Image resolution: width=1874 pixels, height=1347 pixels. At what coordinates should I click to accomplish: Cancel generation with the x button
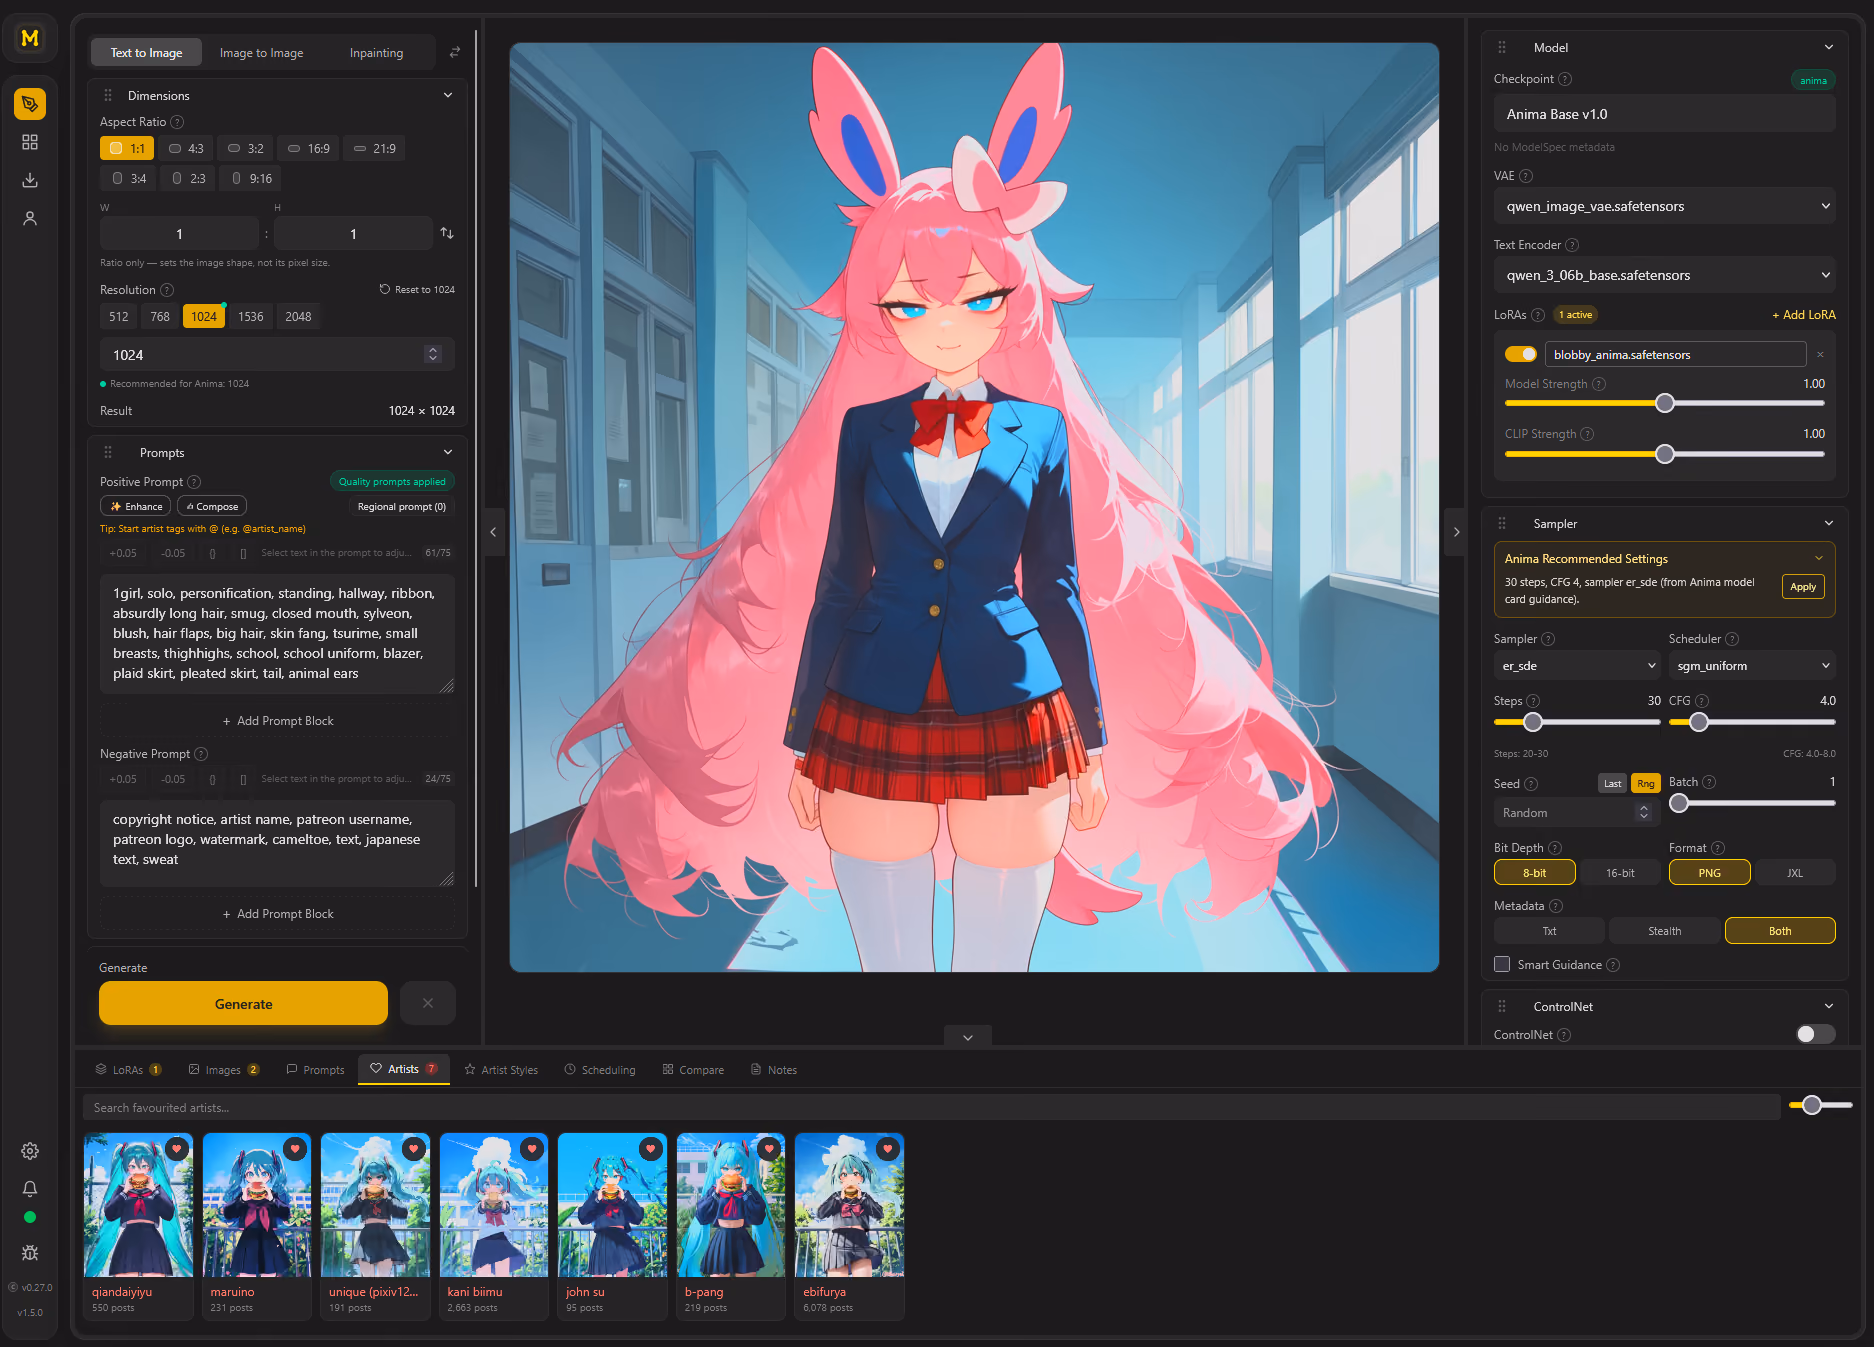coord(428,1003)
